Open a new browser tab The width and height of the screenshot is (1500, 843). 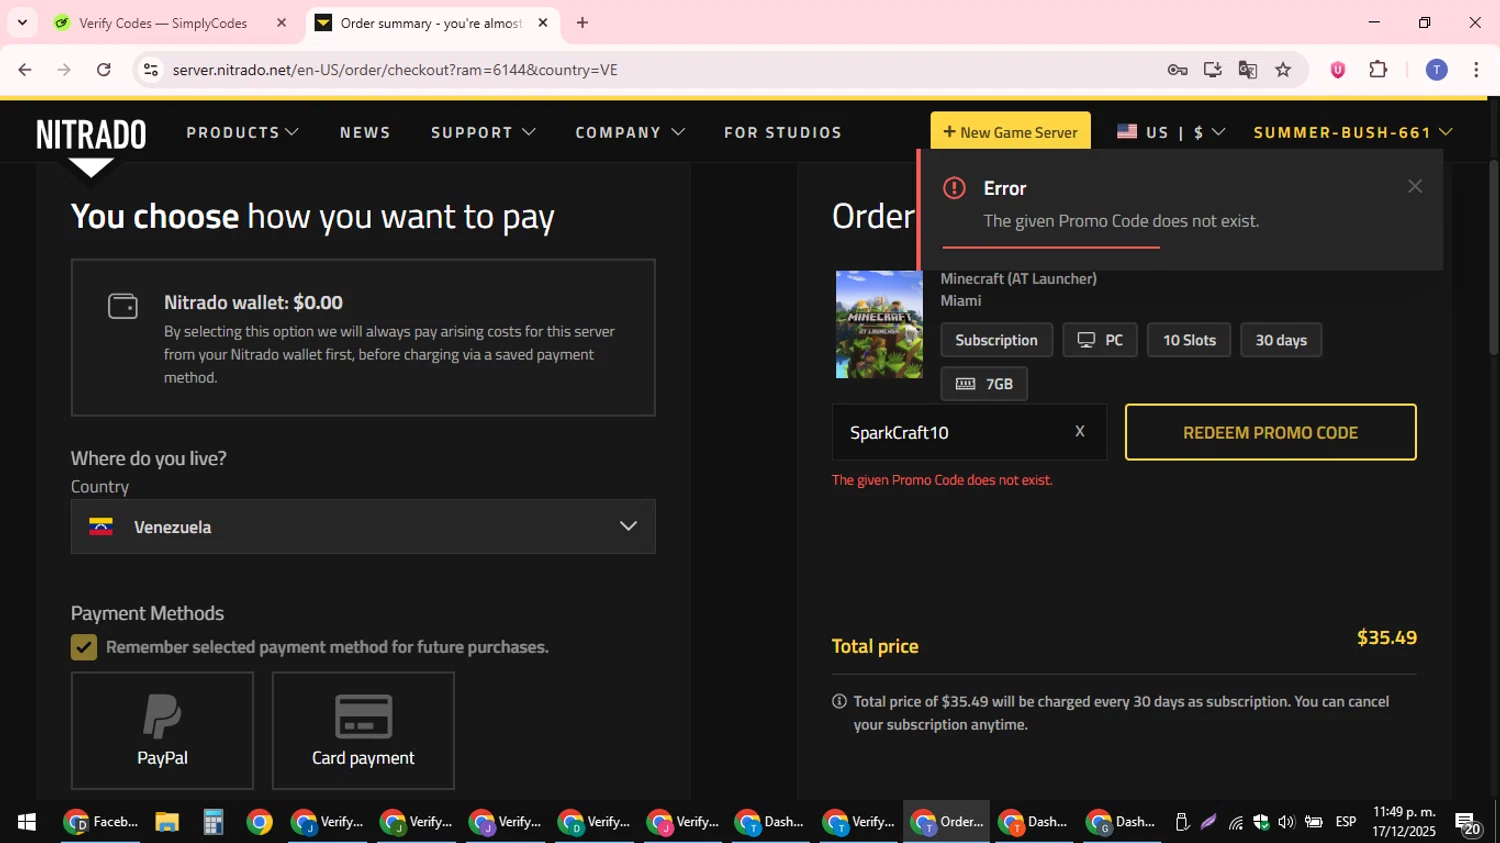(582, 23)
